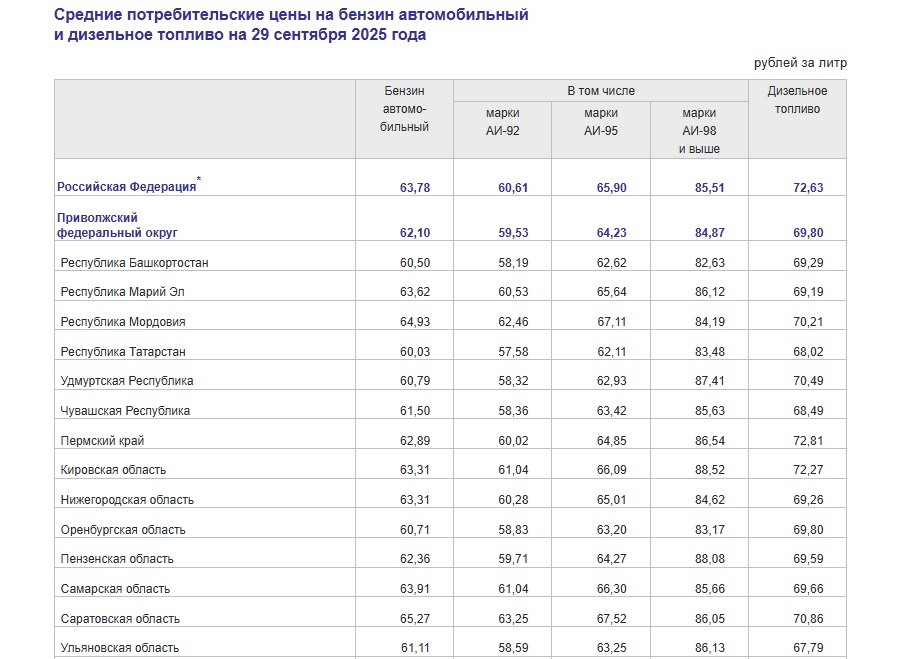This screenshot has height=659, width=900.
Task: Click the 'Российская Федерация' row label
Action: 126,187
